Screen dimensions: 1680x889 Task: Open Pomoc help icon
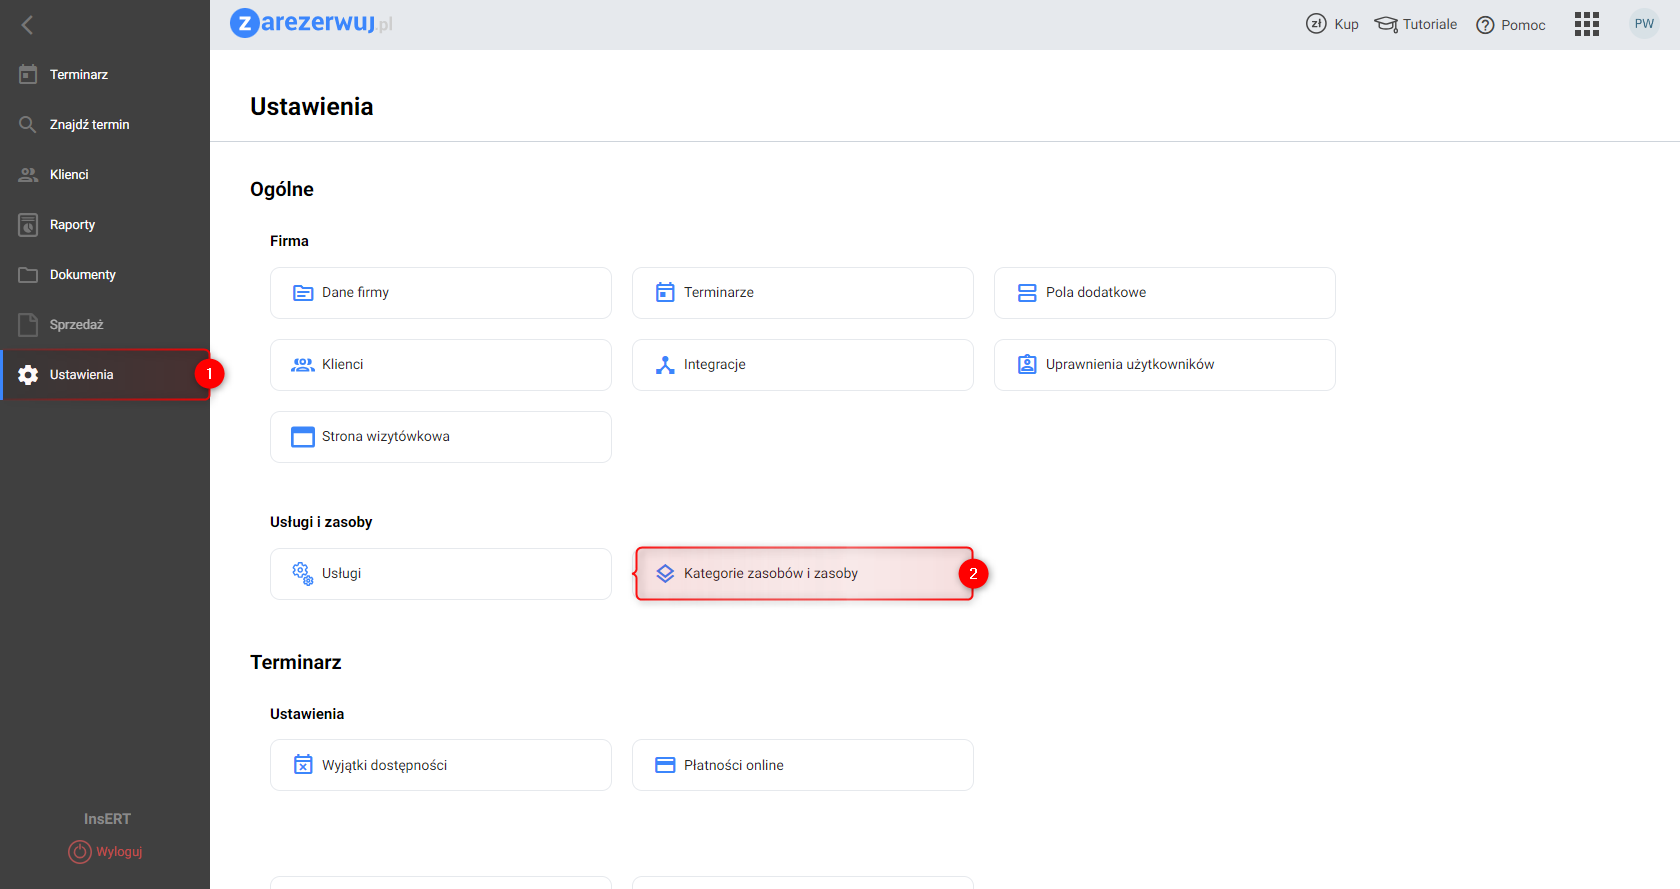(1485, 25)
